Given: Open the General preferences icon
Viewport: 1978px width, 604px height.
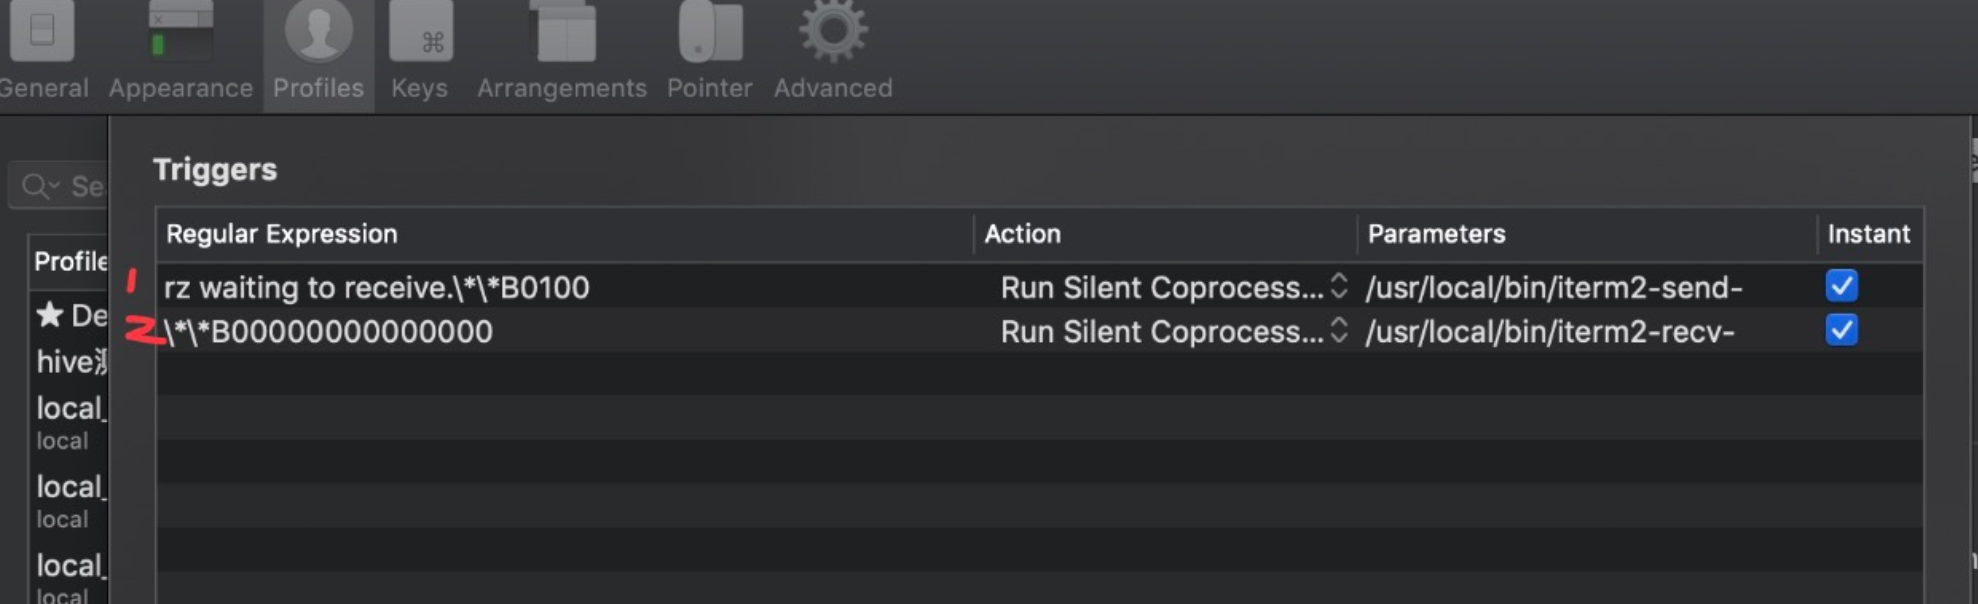Looking at the screenshot, I should coord(42,32).
